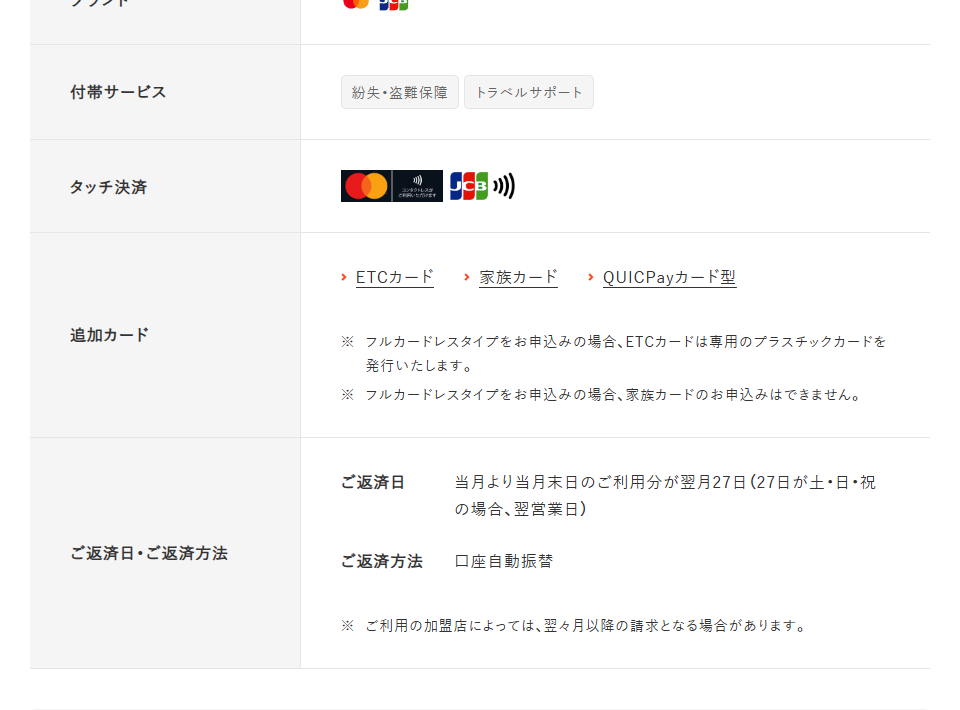Viewport: 960px width, 710px height.
Task: Click the ご返済日 label
Action: click(x=373, y=482)
